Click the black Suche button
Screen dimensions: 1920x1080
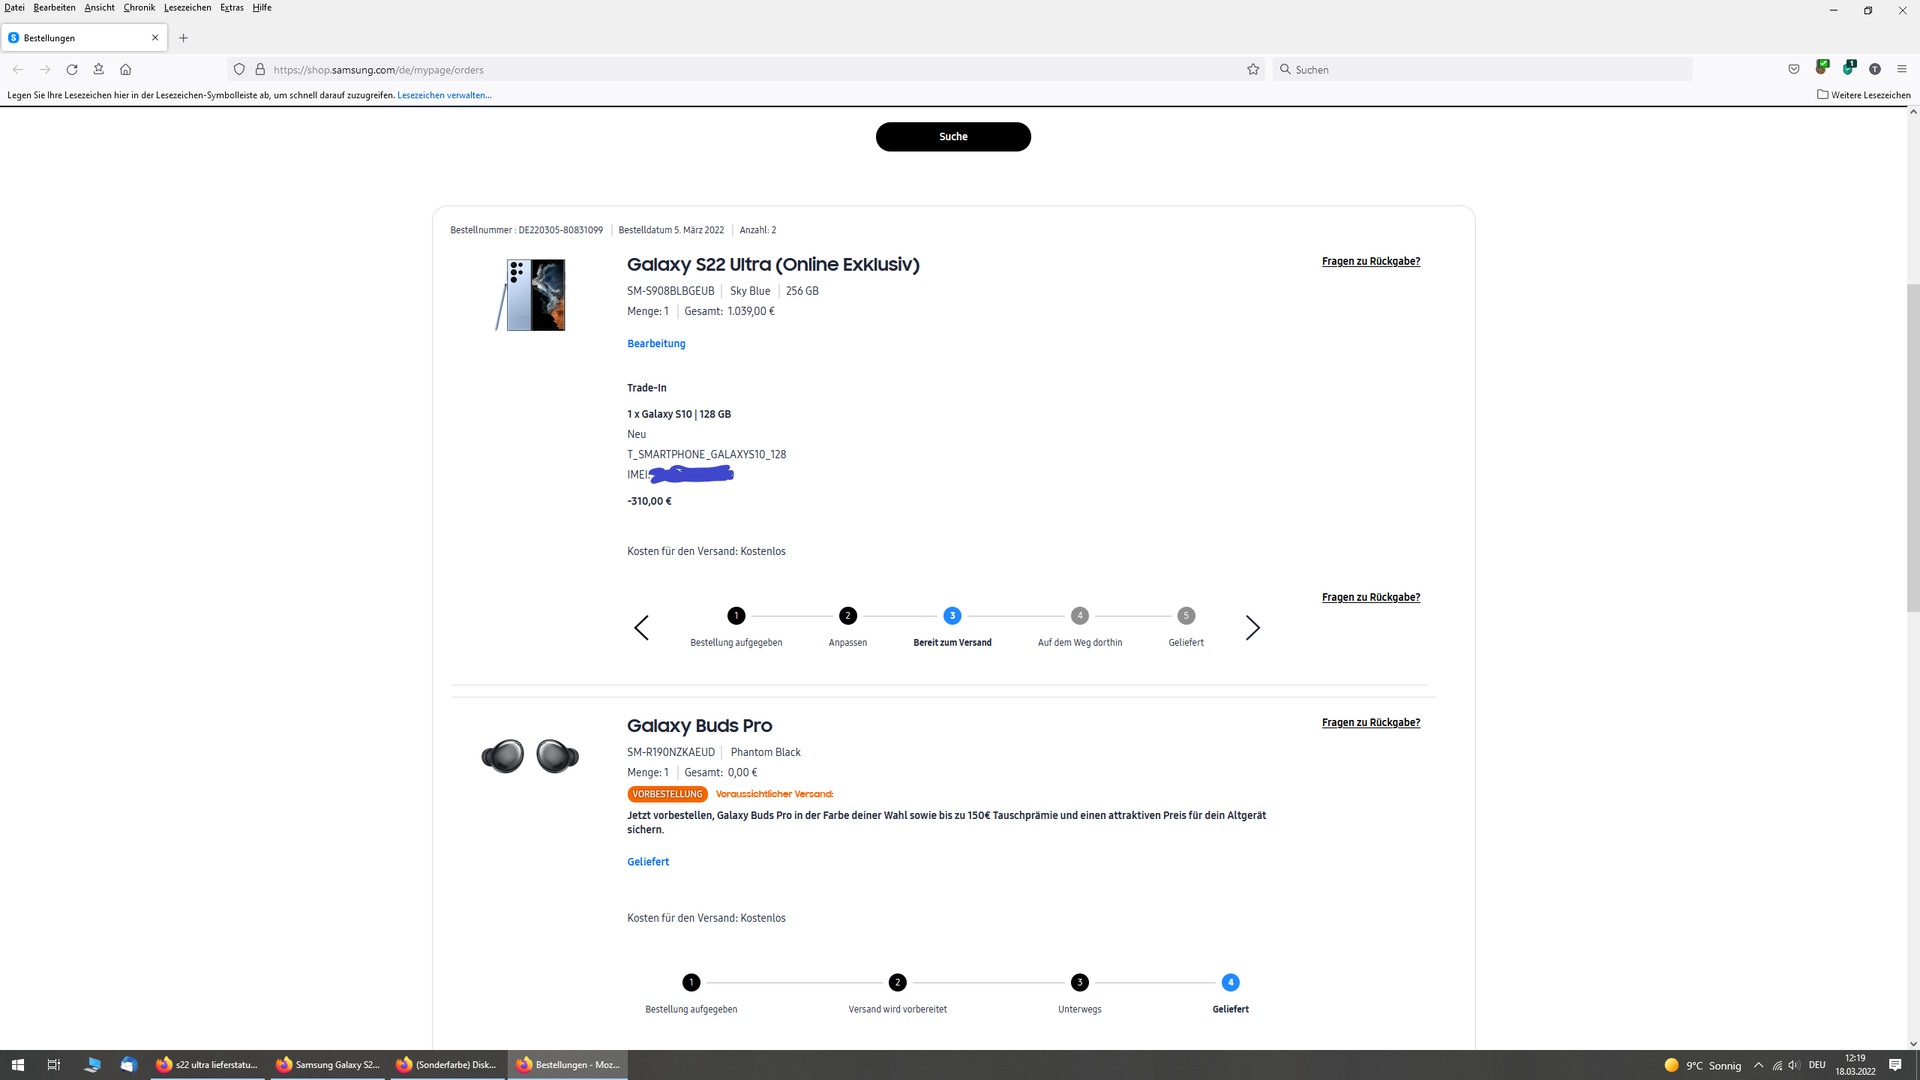pyautogui.click(x=953, y=137)
